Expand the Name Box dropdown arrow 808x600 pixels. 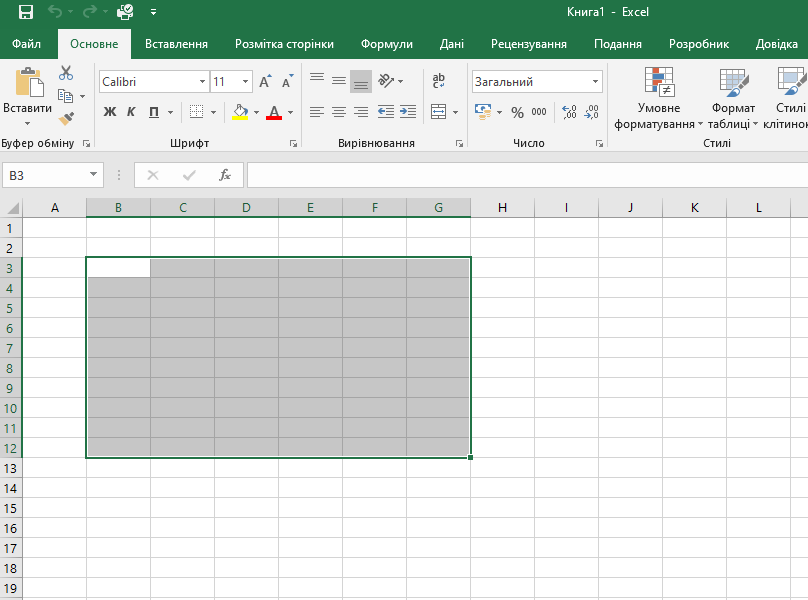coord(93,175)
